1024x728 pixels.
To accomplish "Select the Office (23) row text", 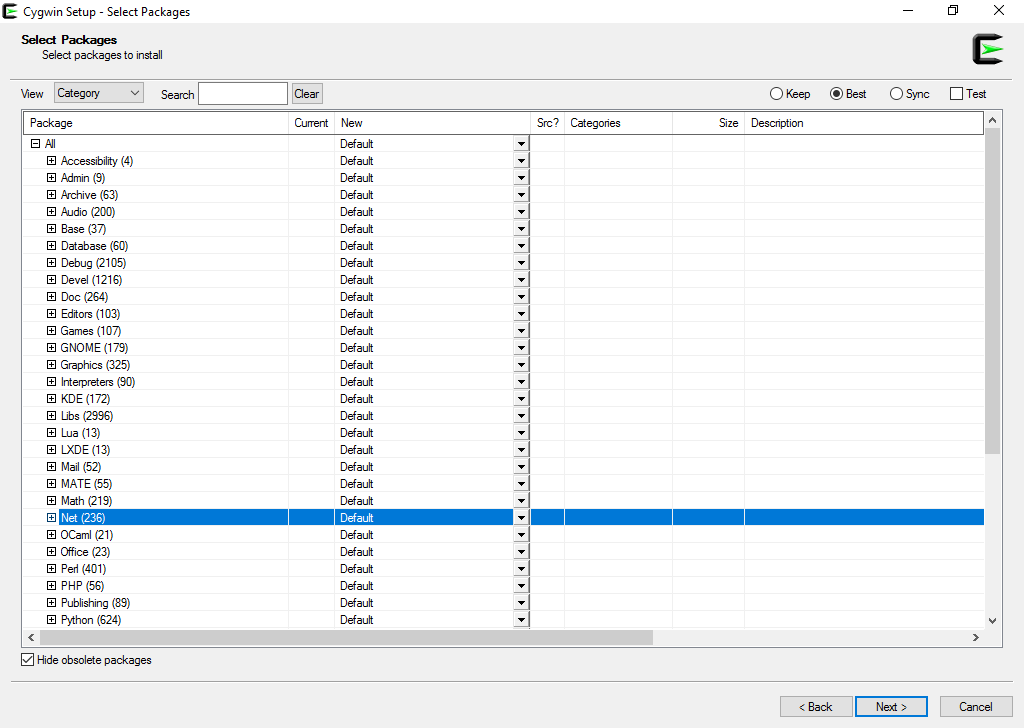I will 86,552.
